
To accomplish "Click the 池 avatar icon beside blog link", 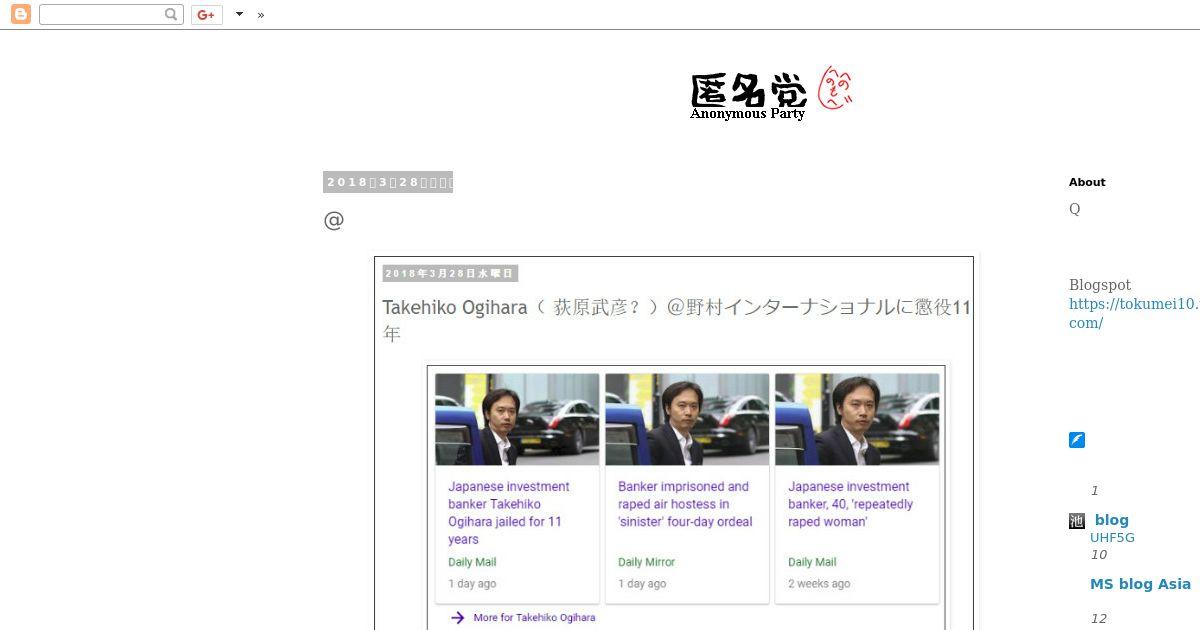I will (1077, 521).
